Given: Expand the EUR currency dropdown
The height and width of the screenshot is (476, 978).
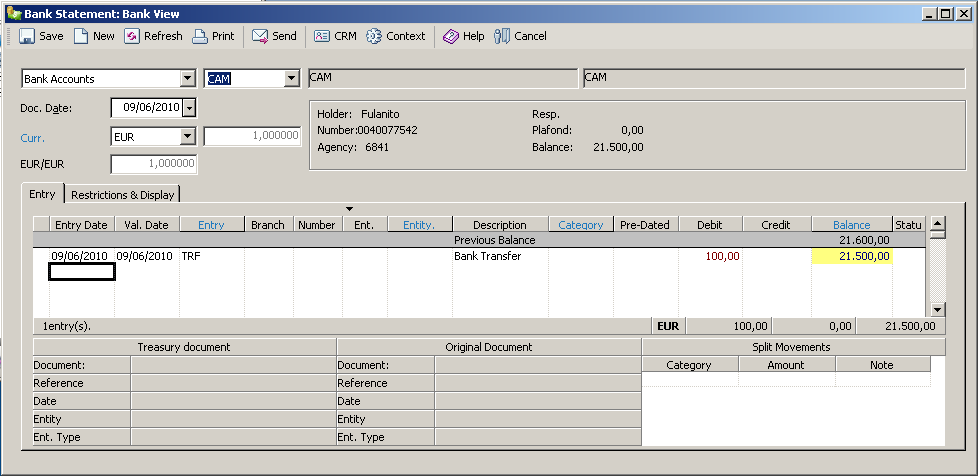Looking at the screenshot, I should click(x=187, y=137).
